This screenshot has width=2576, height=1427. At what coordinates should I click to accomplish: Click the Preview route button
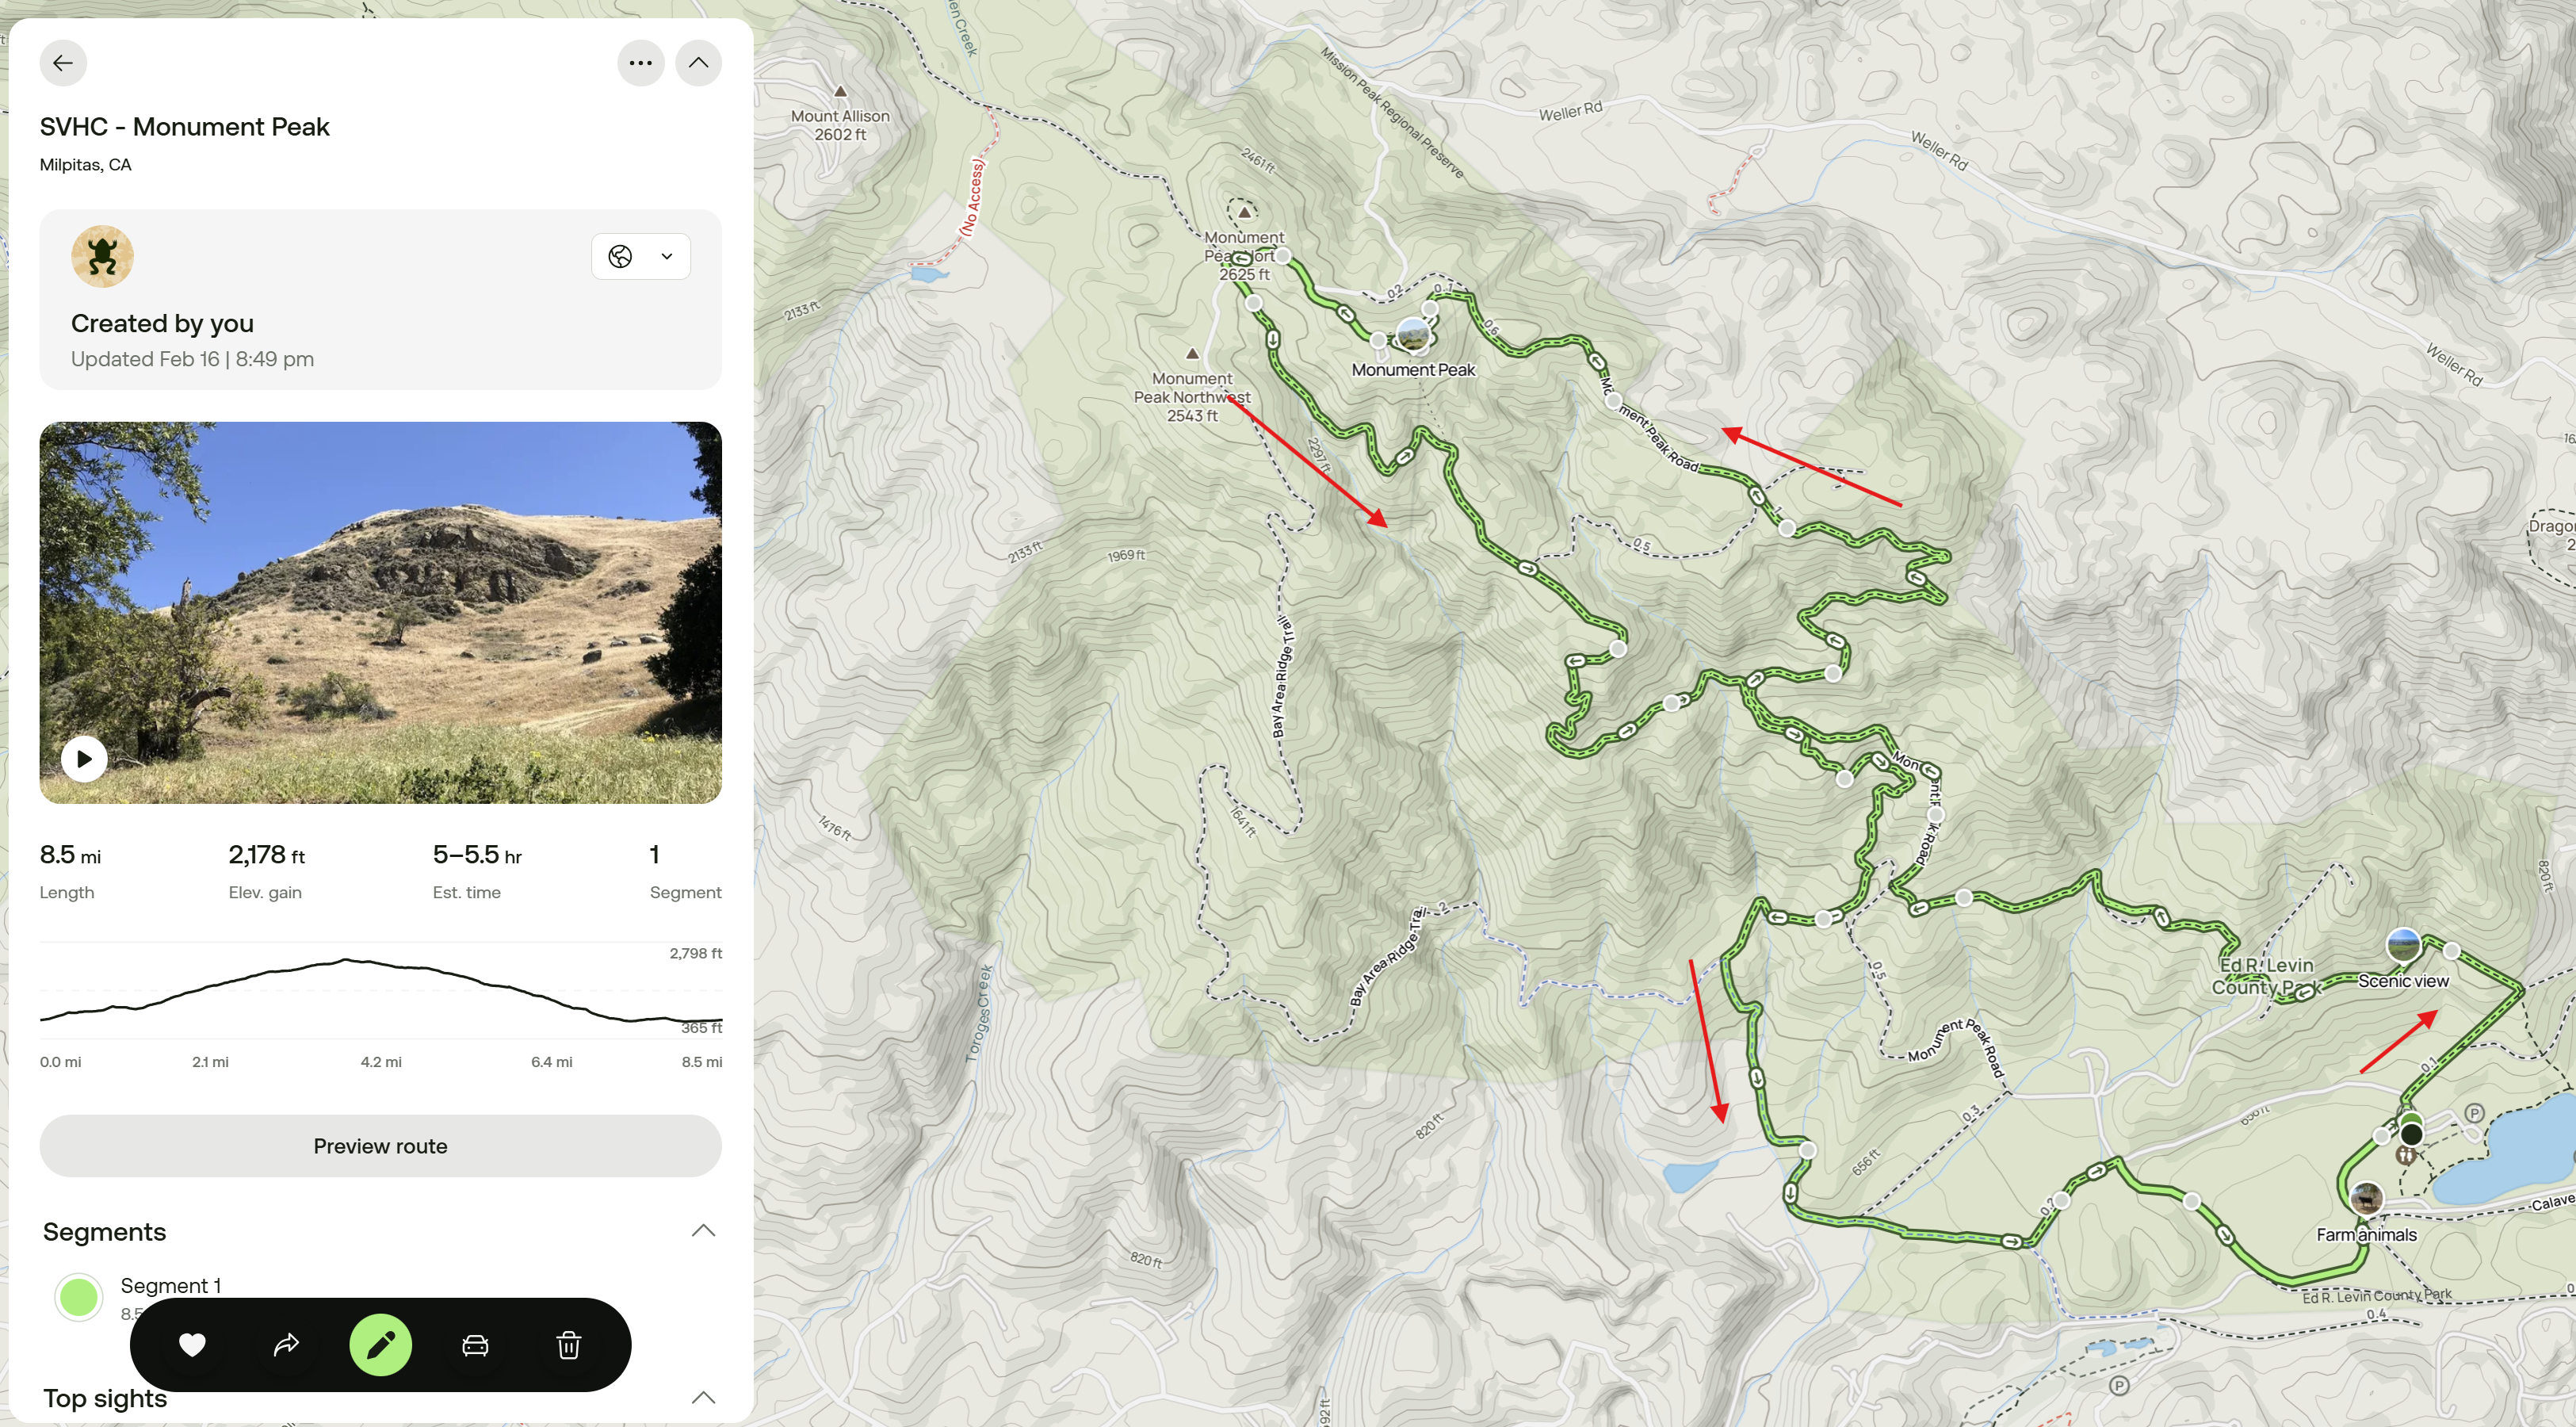(x=380, y=1146)
